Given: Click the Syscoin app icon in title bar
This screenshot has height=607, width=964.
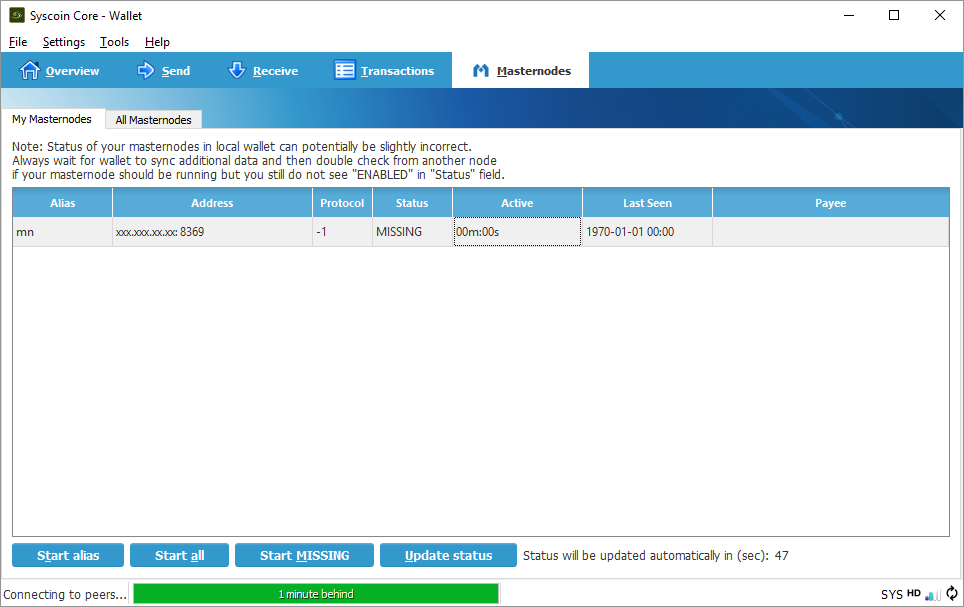Looking at the screenshot, I should [x=17, y=15].
